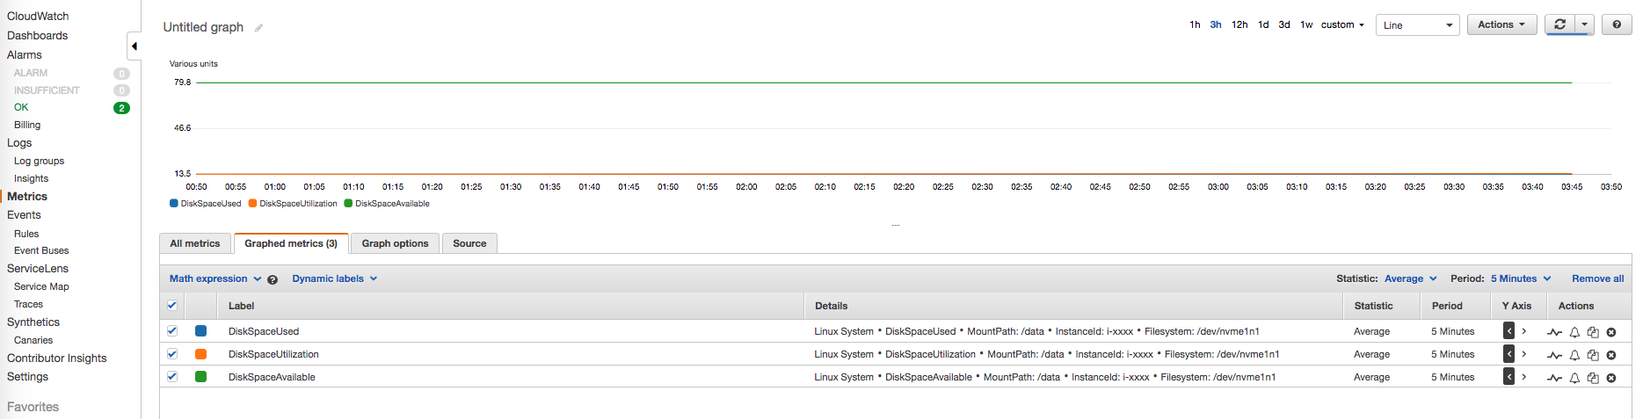Toggle the select-all header checkbox

pos(172,306)
